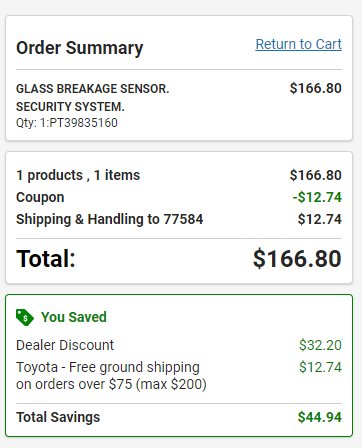The height and width of the screenshot is (448, 362).
Task: Click the $44.94 total savings amount
Action: point(320,417)
